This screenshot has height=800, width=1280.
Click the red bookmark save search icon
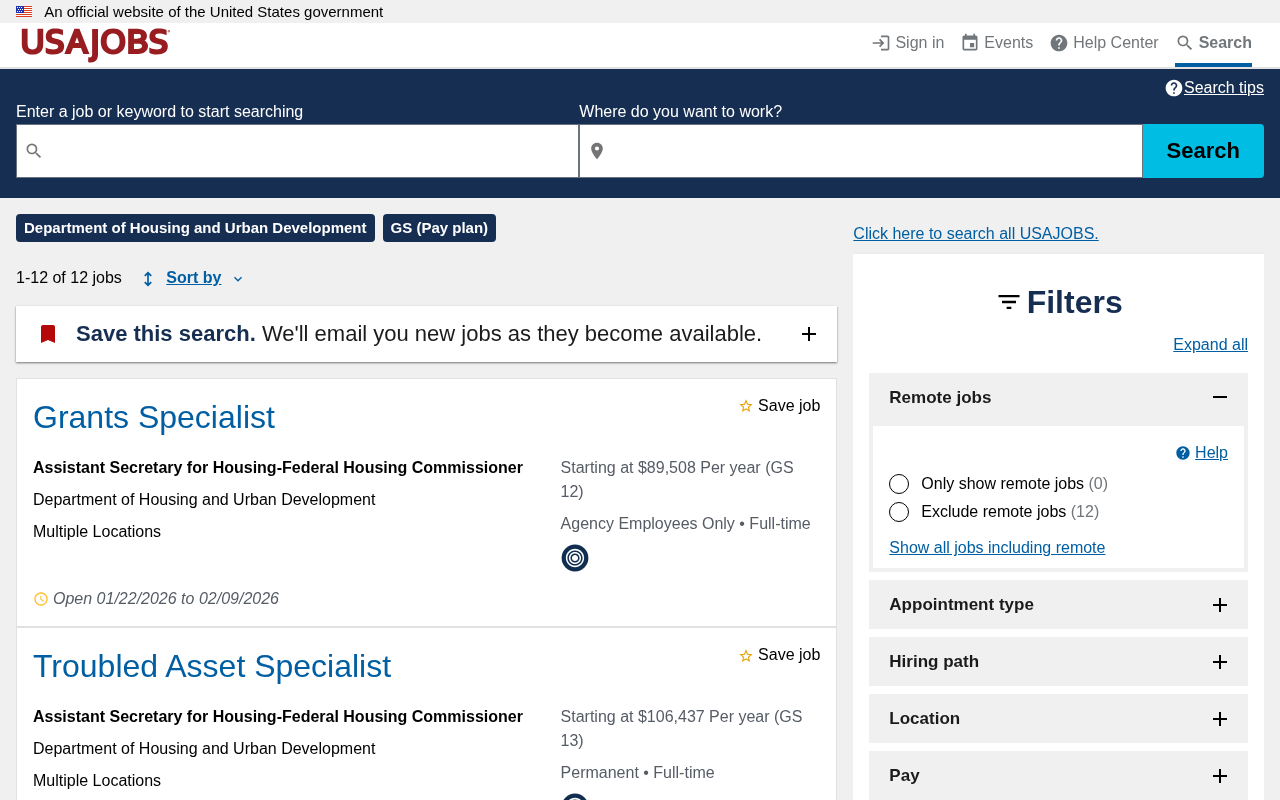[x=48, y=334]
